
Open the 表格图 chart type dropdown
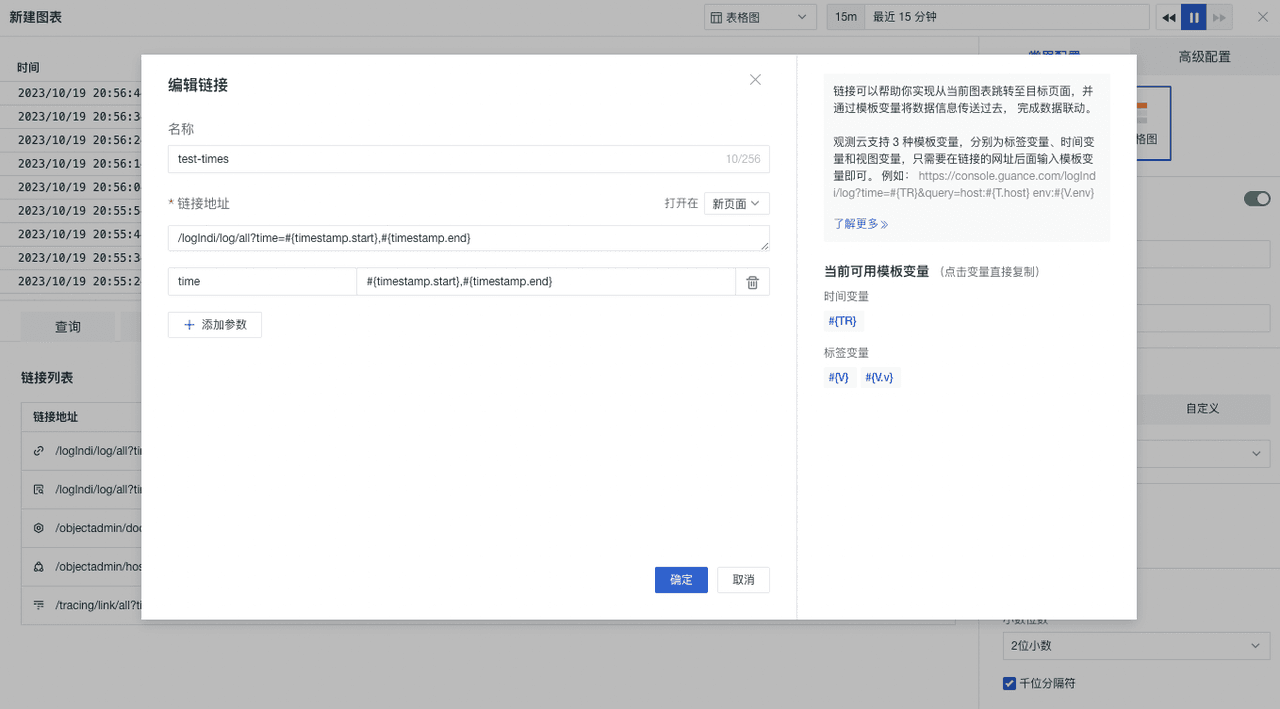760,17
